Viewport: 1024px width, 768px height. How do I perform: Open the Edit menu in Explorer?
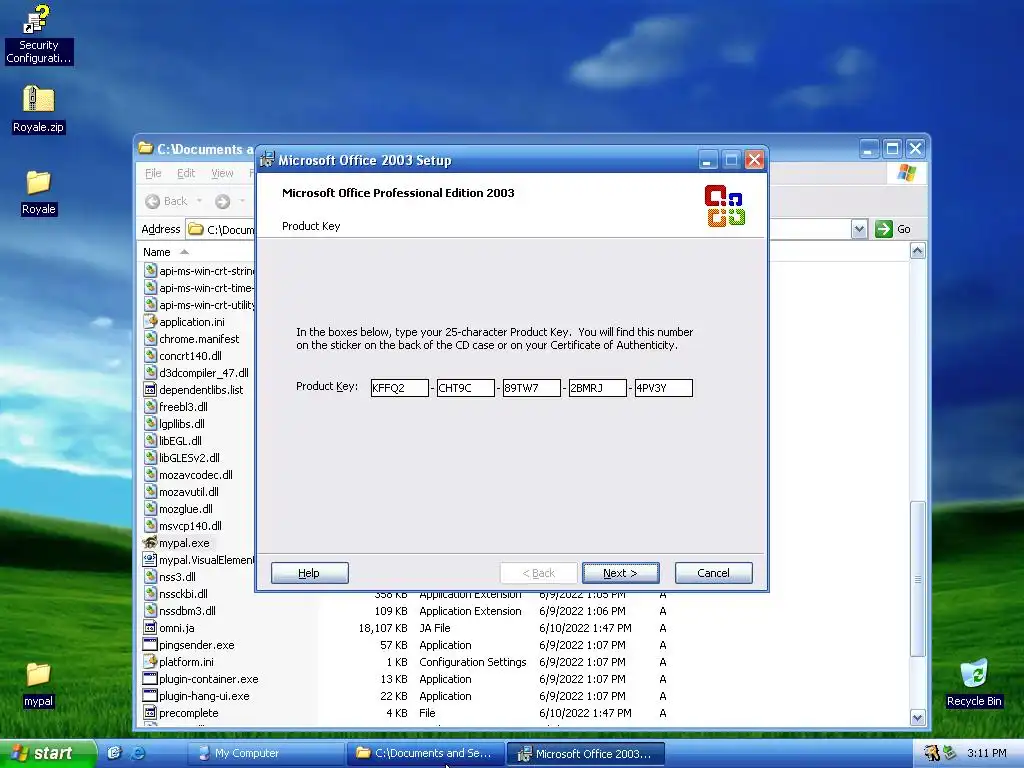tap(186, 173)
